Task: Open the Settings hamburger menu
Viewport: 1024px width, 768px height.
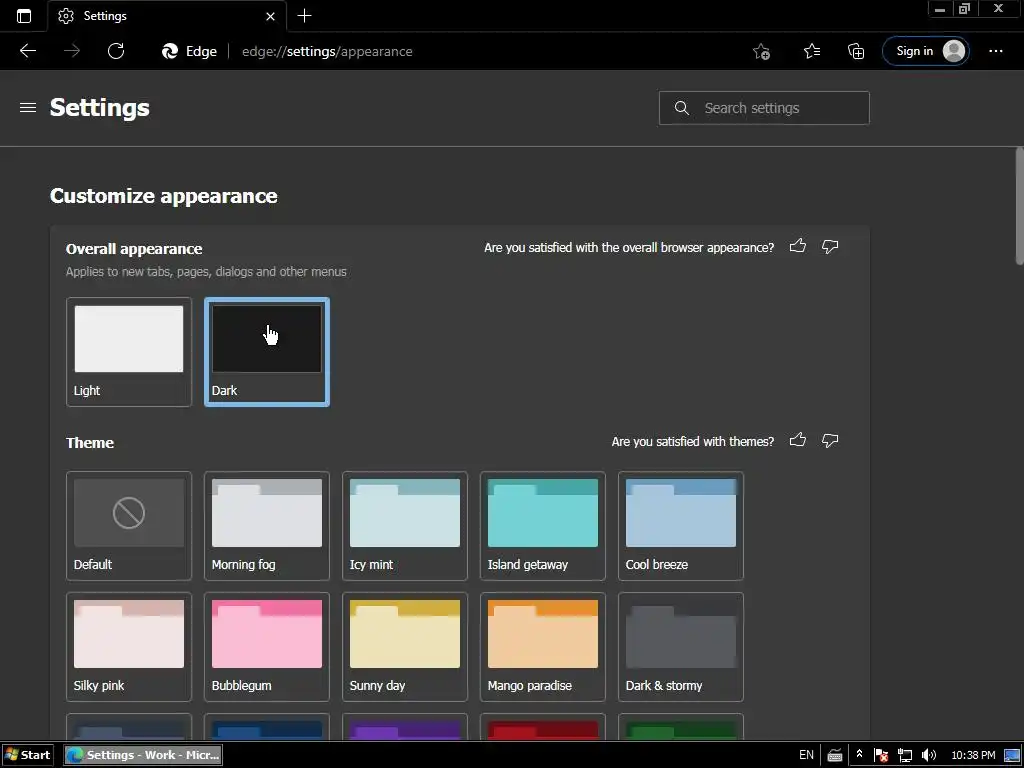Action: 28,107
